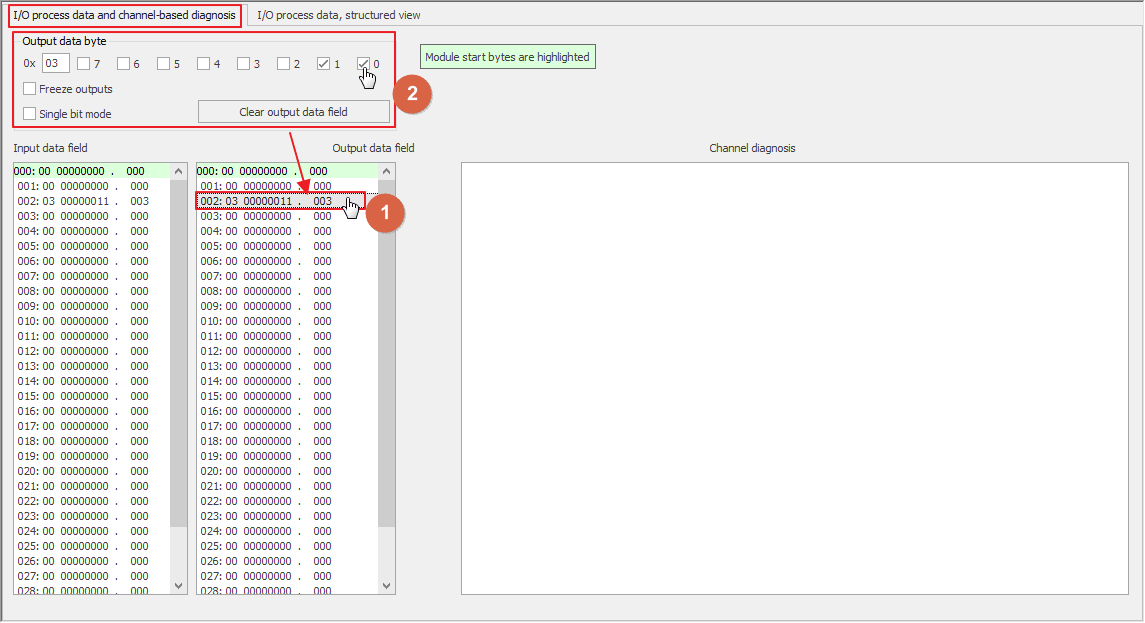Toggle output bit 6 checkbox

(x=123, y=64)
